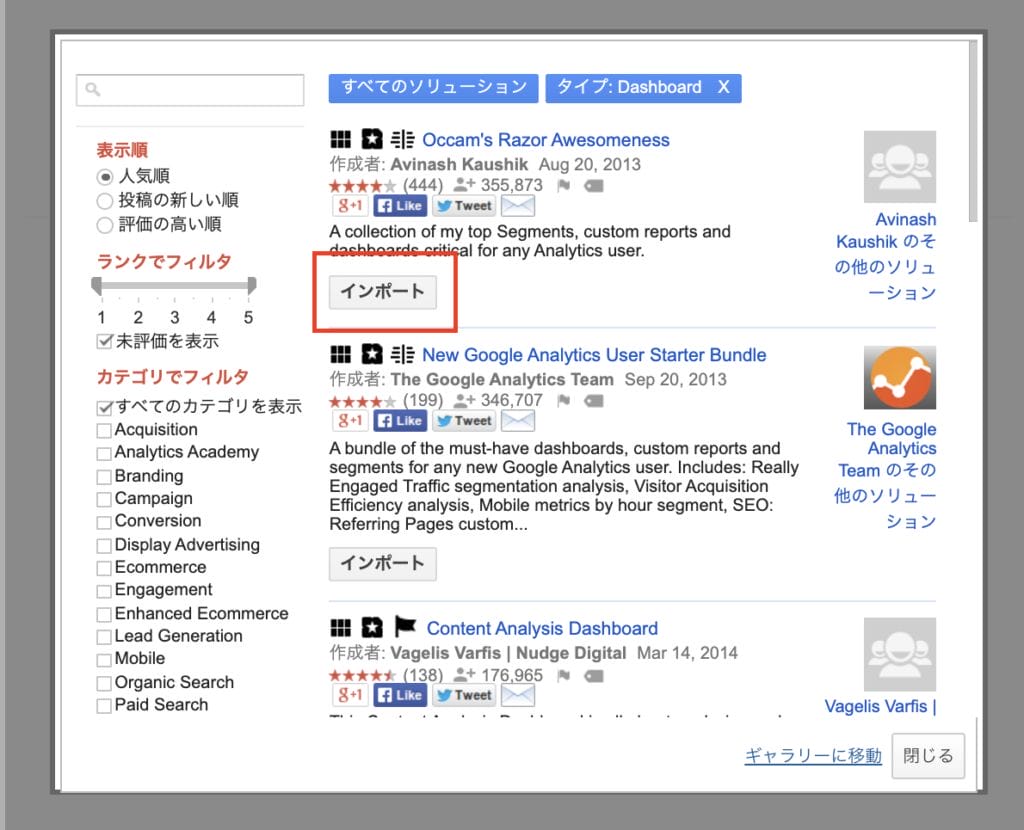Click right handle of rank filter slider
This screenshot has height=830, width=1024.
click(252, 285)
